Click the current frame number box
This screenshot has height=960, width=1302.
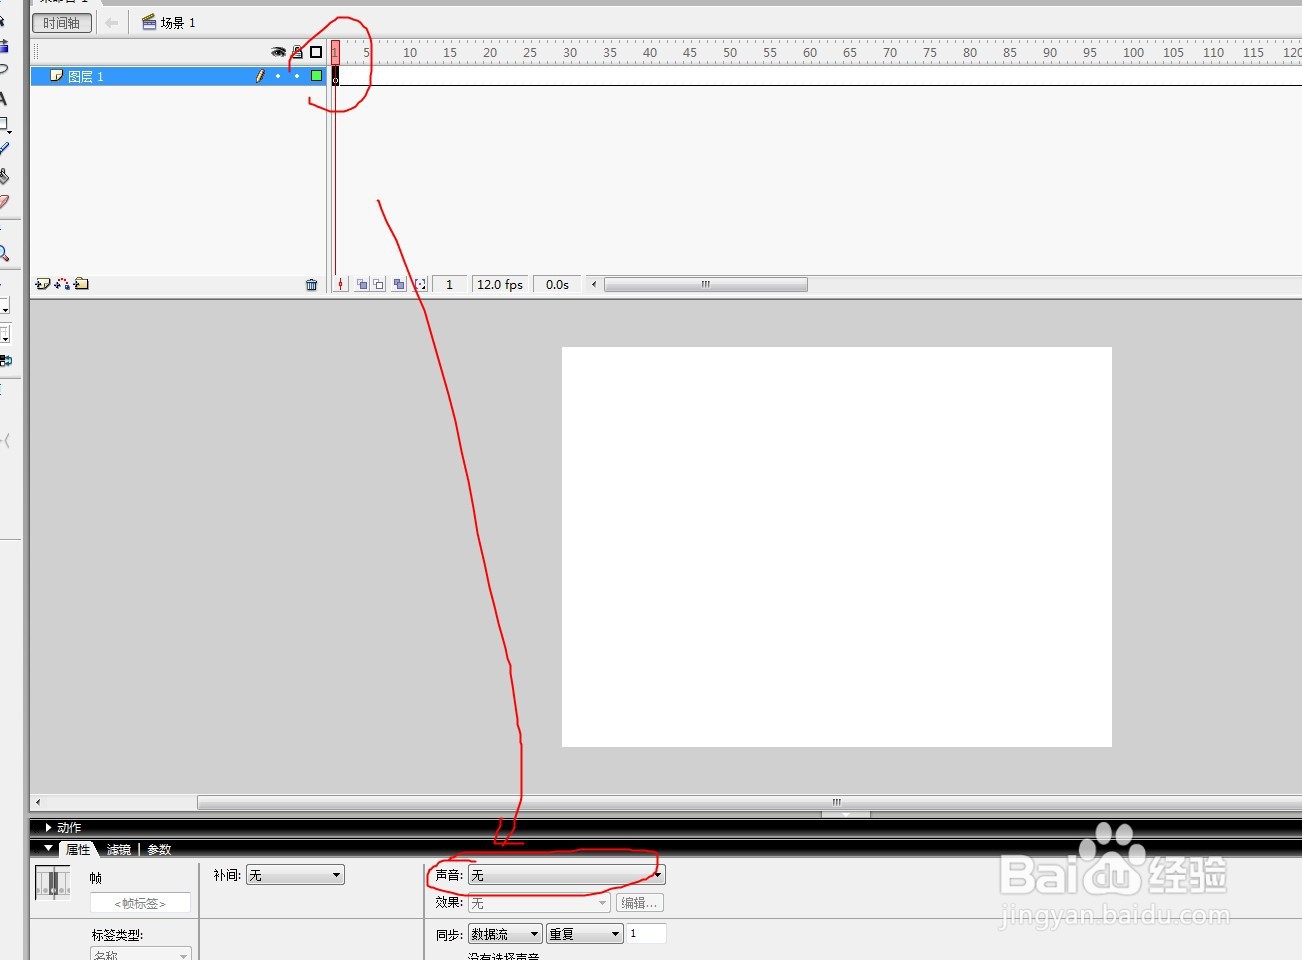449,285
